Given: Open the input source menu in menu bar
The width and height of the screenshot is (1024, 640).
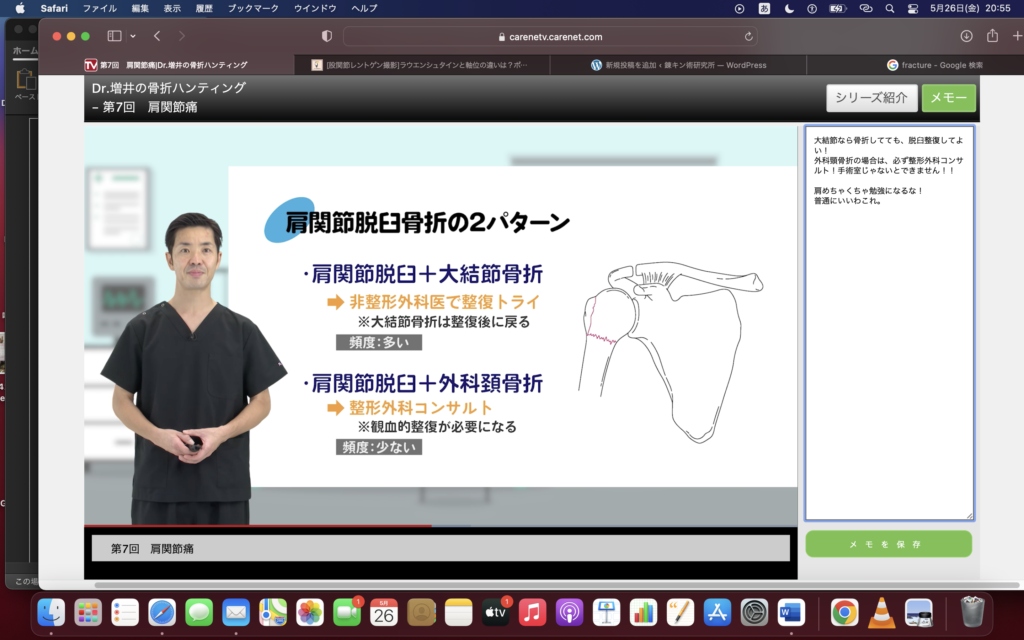Looking at the screenshot, I should tap(765, 8).
